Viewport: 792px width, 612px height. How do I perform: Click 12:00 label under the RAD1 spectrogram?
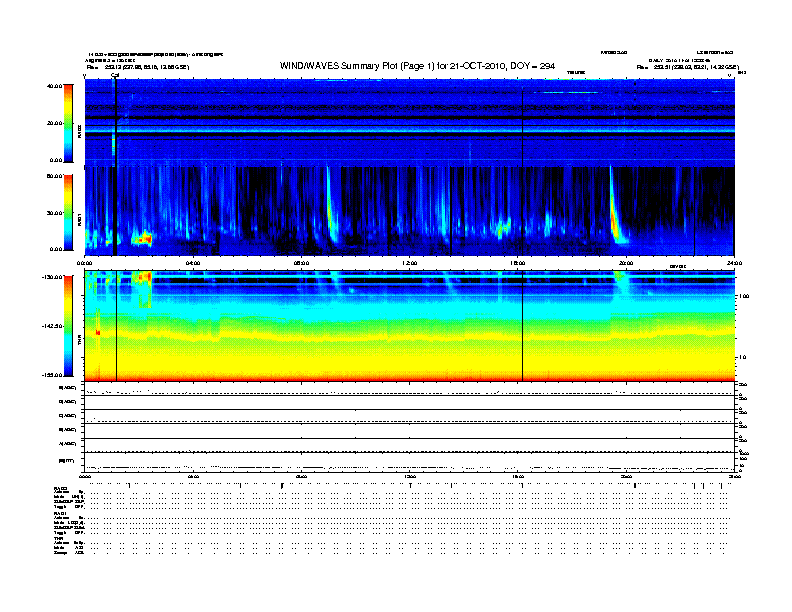410,263
